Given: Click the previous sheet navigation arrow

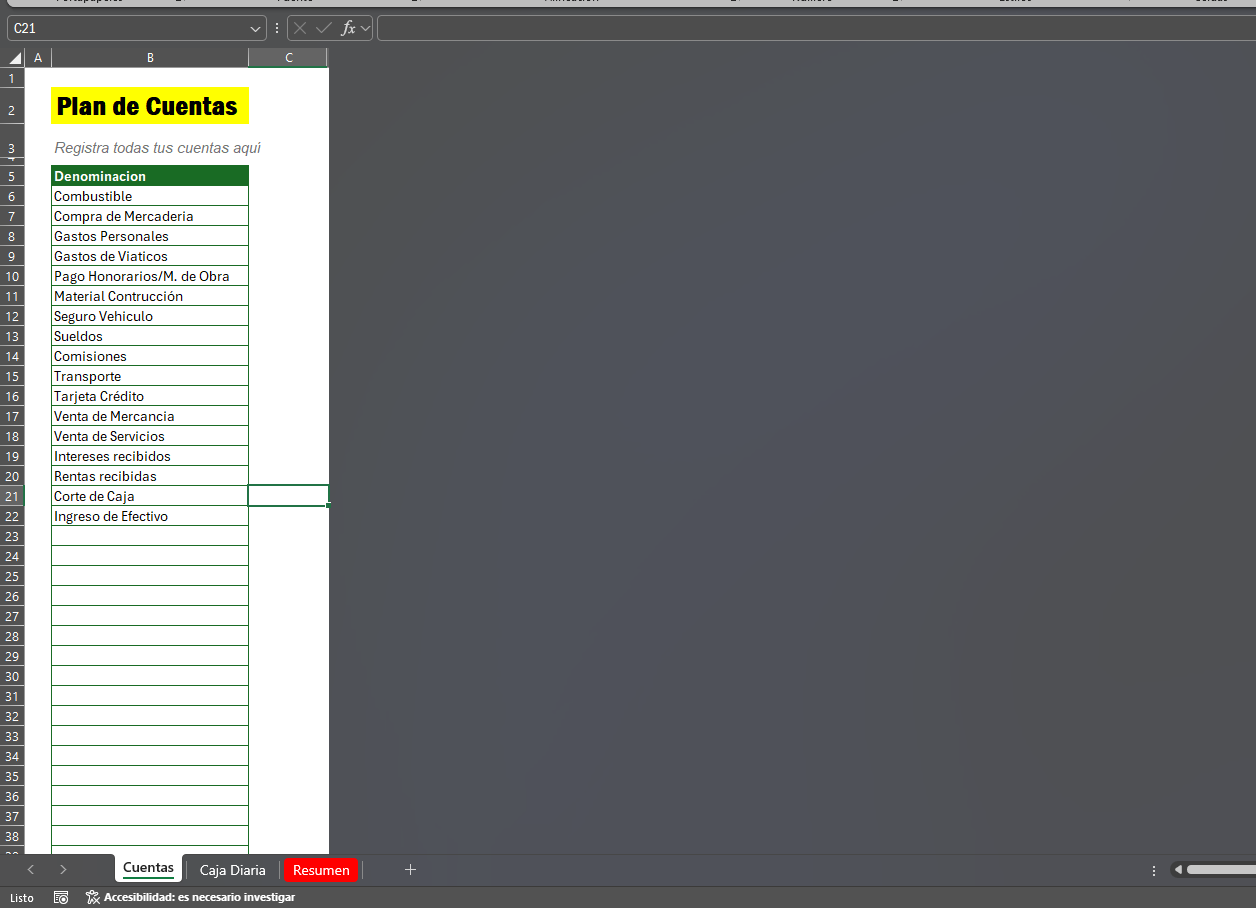Looking at the screenshot, I should tap(31, 869).
